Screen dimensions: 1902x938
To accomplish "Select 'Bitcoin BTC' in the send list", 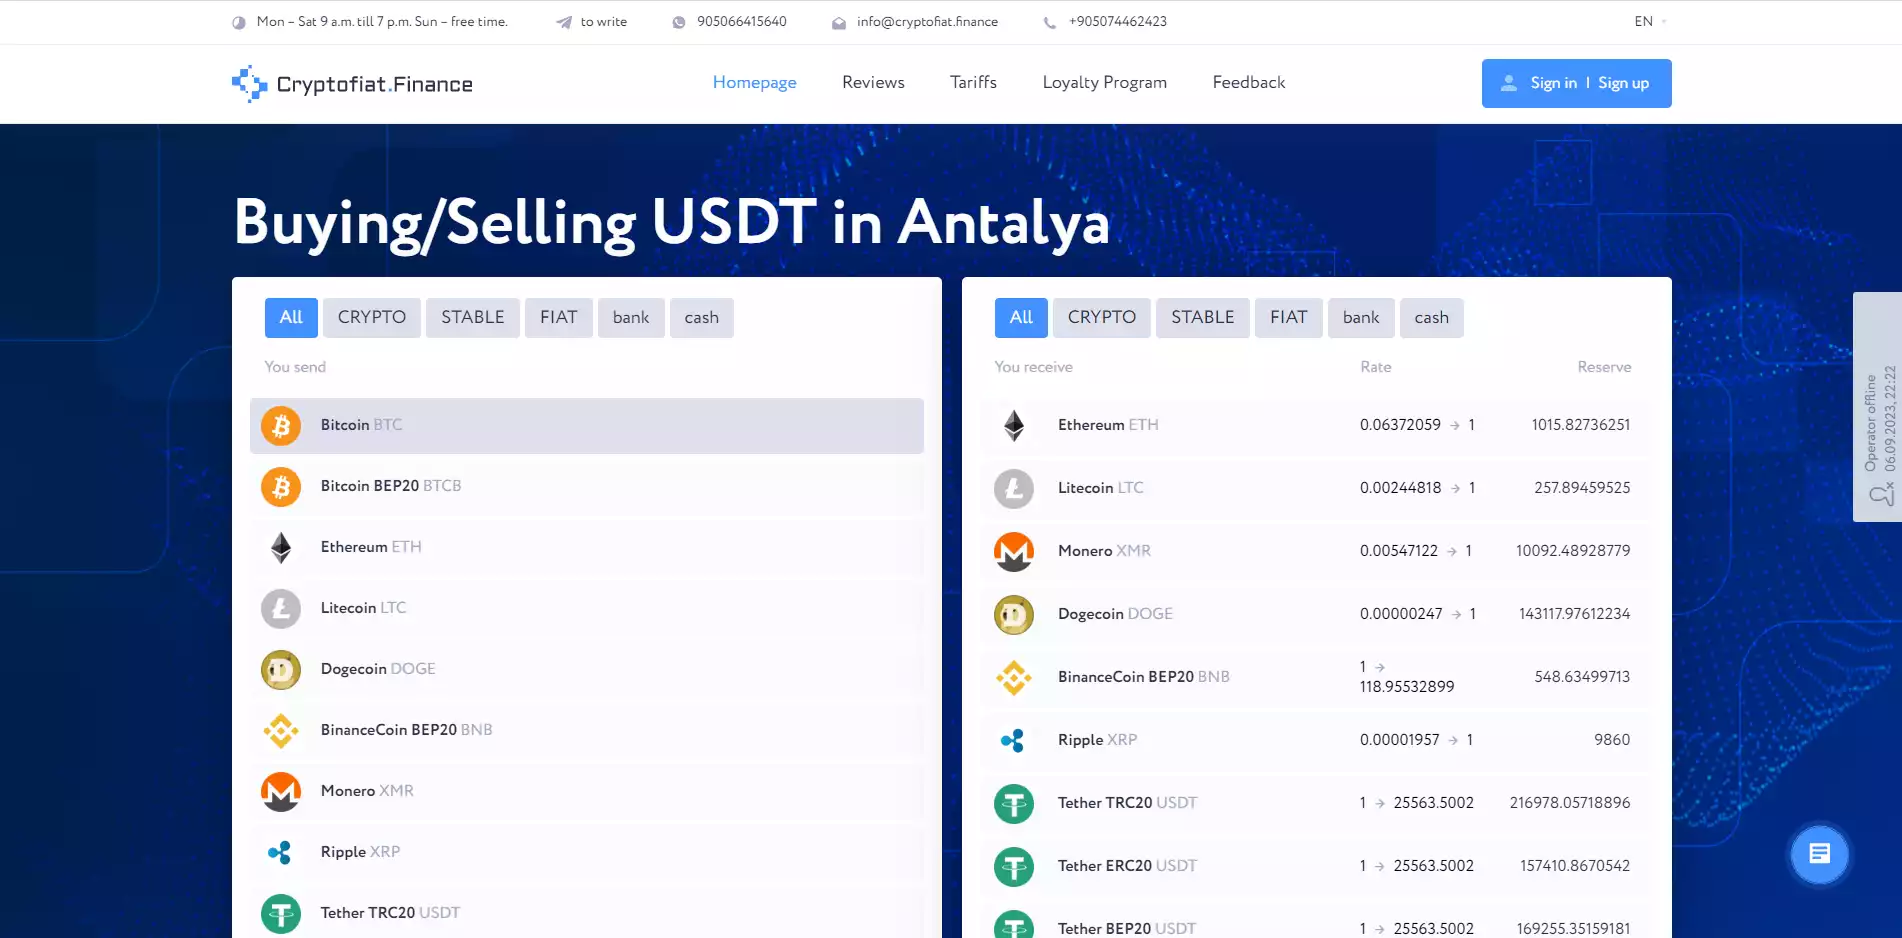I will pos(587,426).
